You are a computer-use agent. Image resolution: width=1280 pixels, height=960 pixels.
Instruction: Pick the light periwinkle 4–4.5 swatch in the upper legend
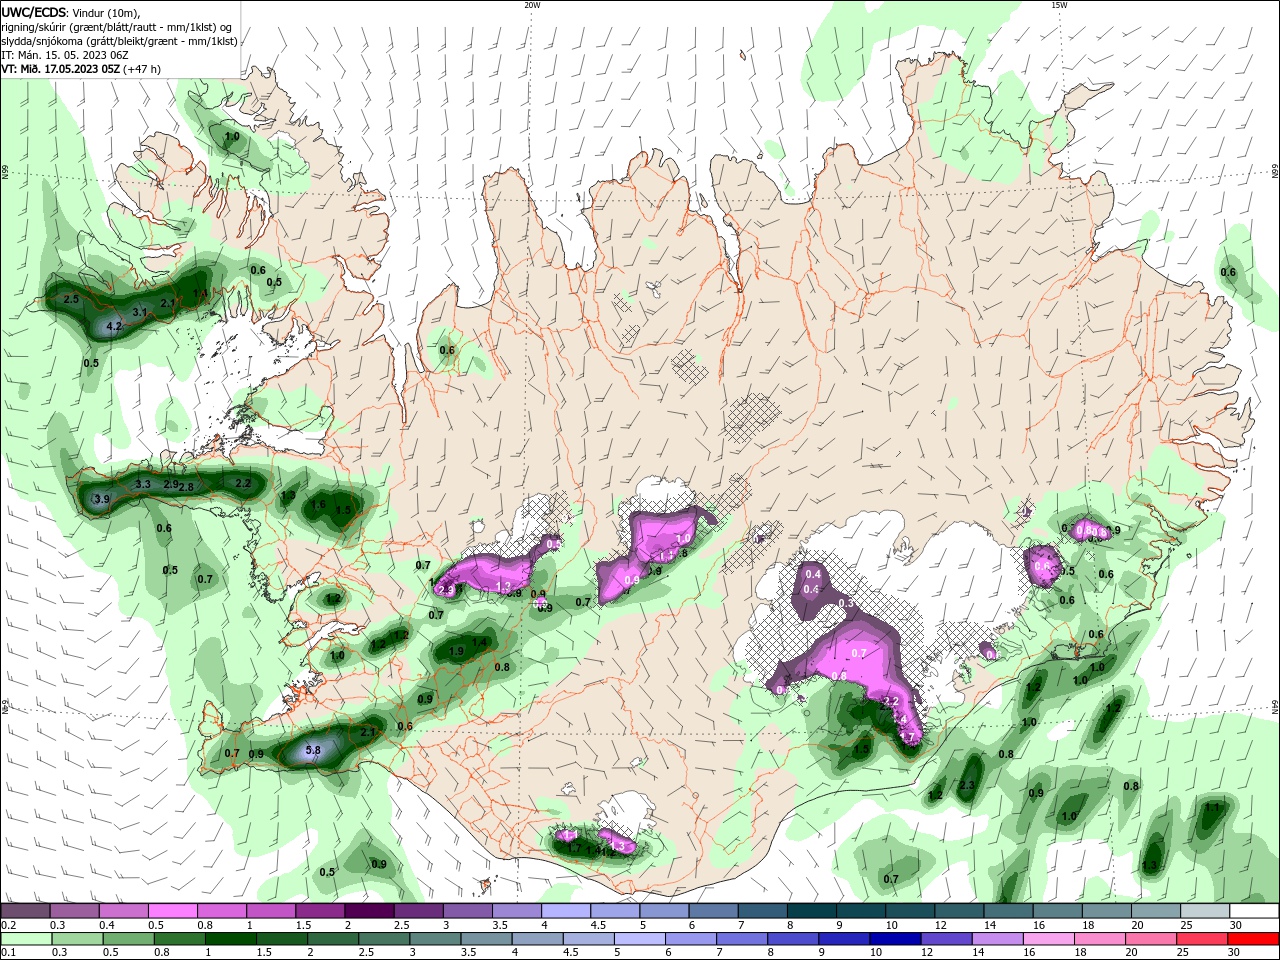click(x=565, y=911)
